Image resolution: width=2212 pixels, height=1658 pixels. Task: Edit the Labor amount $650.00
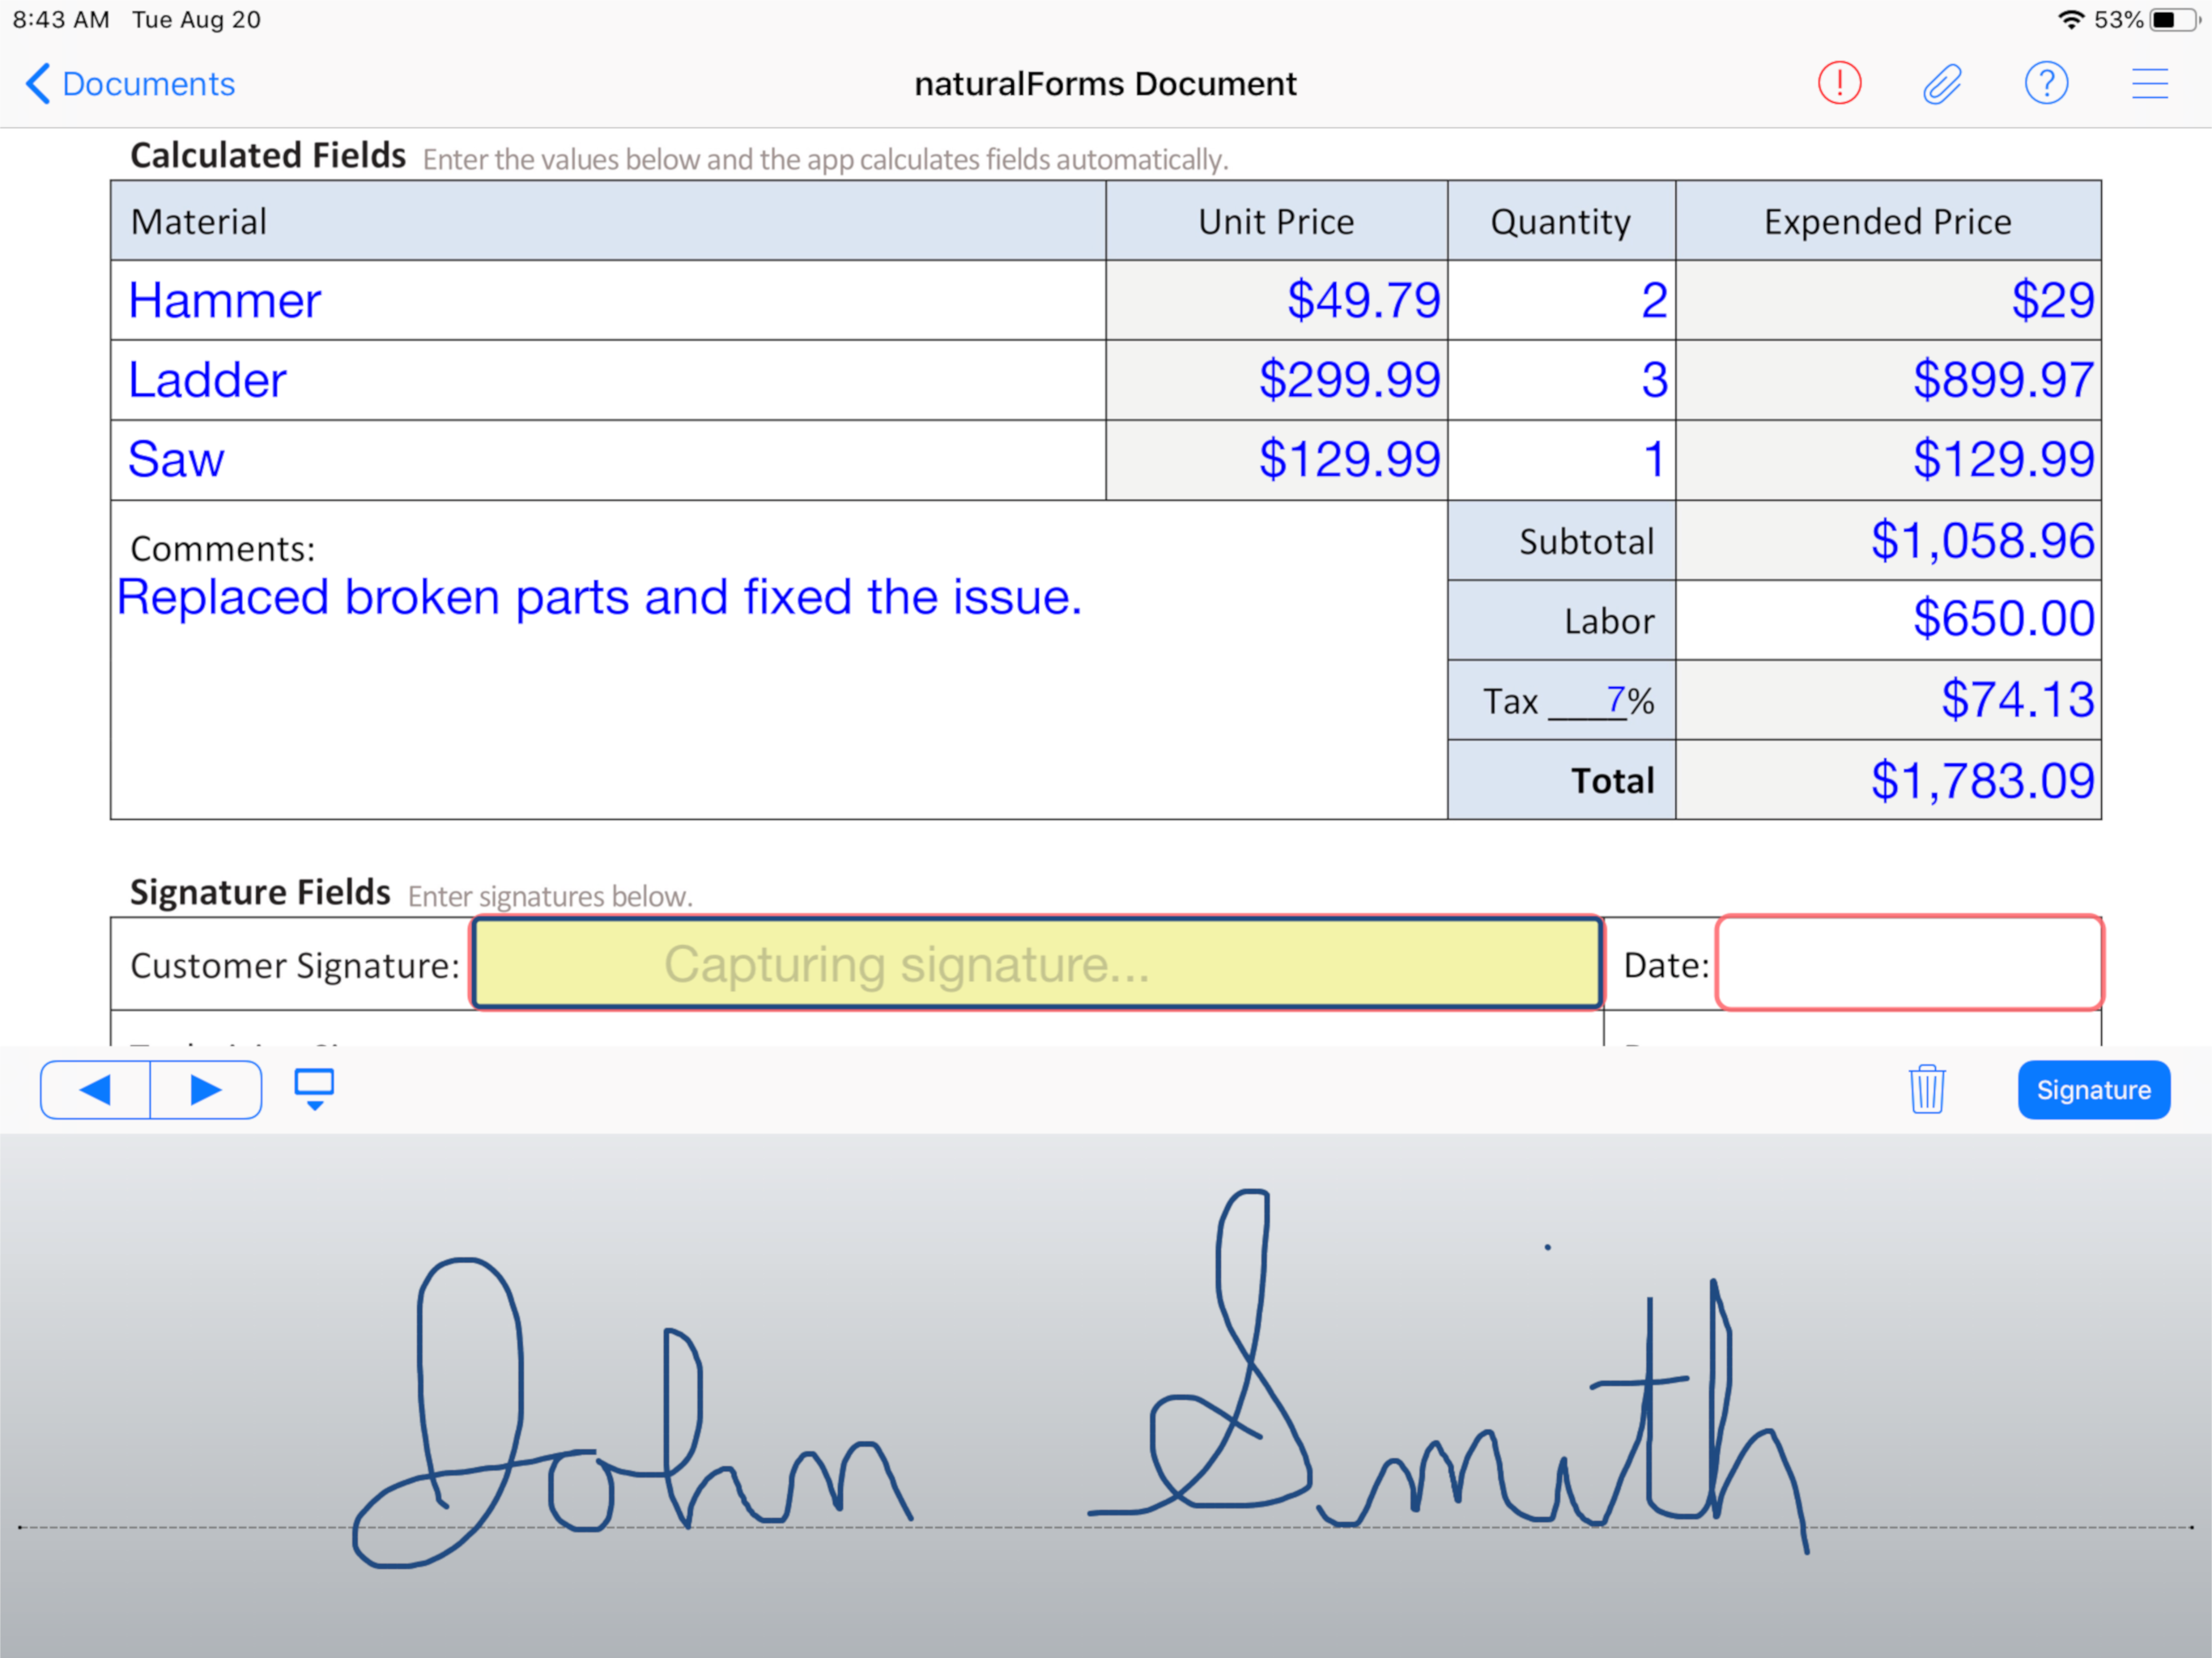pyautogui.click(x=1888, y=620)
